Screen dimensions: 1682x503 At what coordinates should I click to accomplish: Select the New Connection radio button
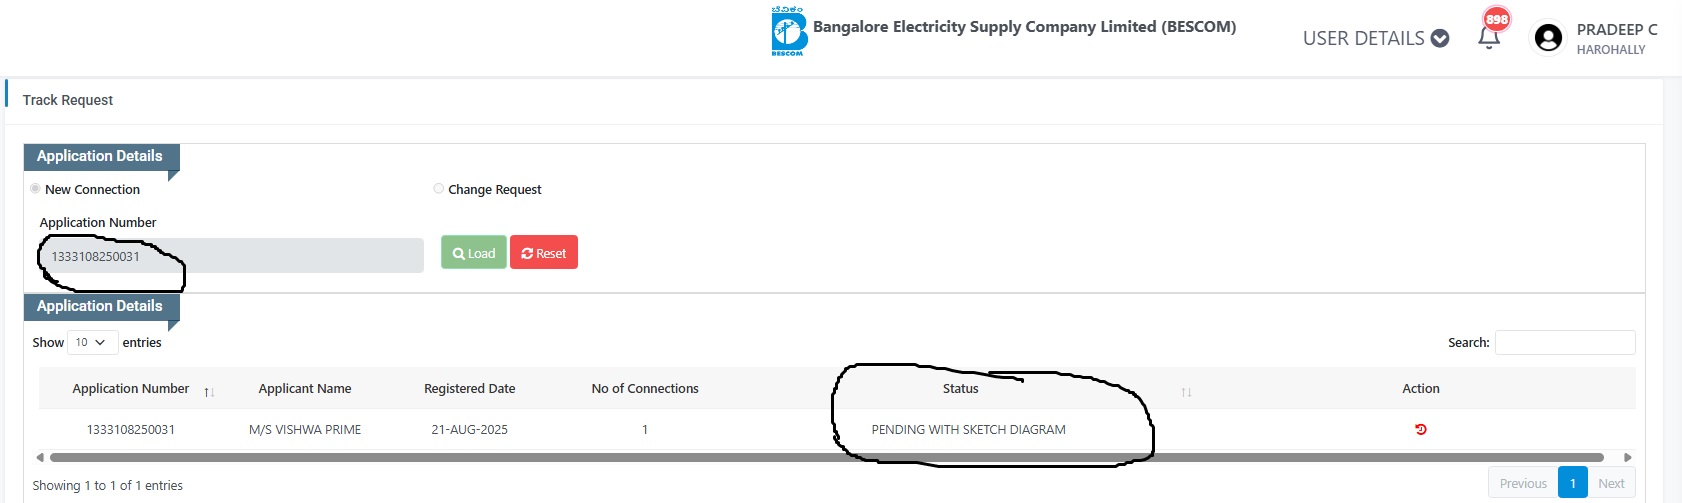coord(36,189)
